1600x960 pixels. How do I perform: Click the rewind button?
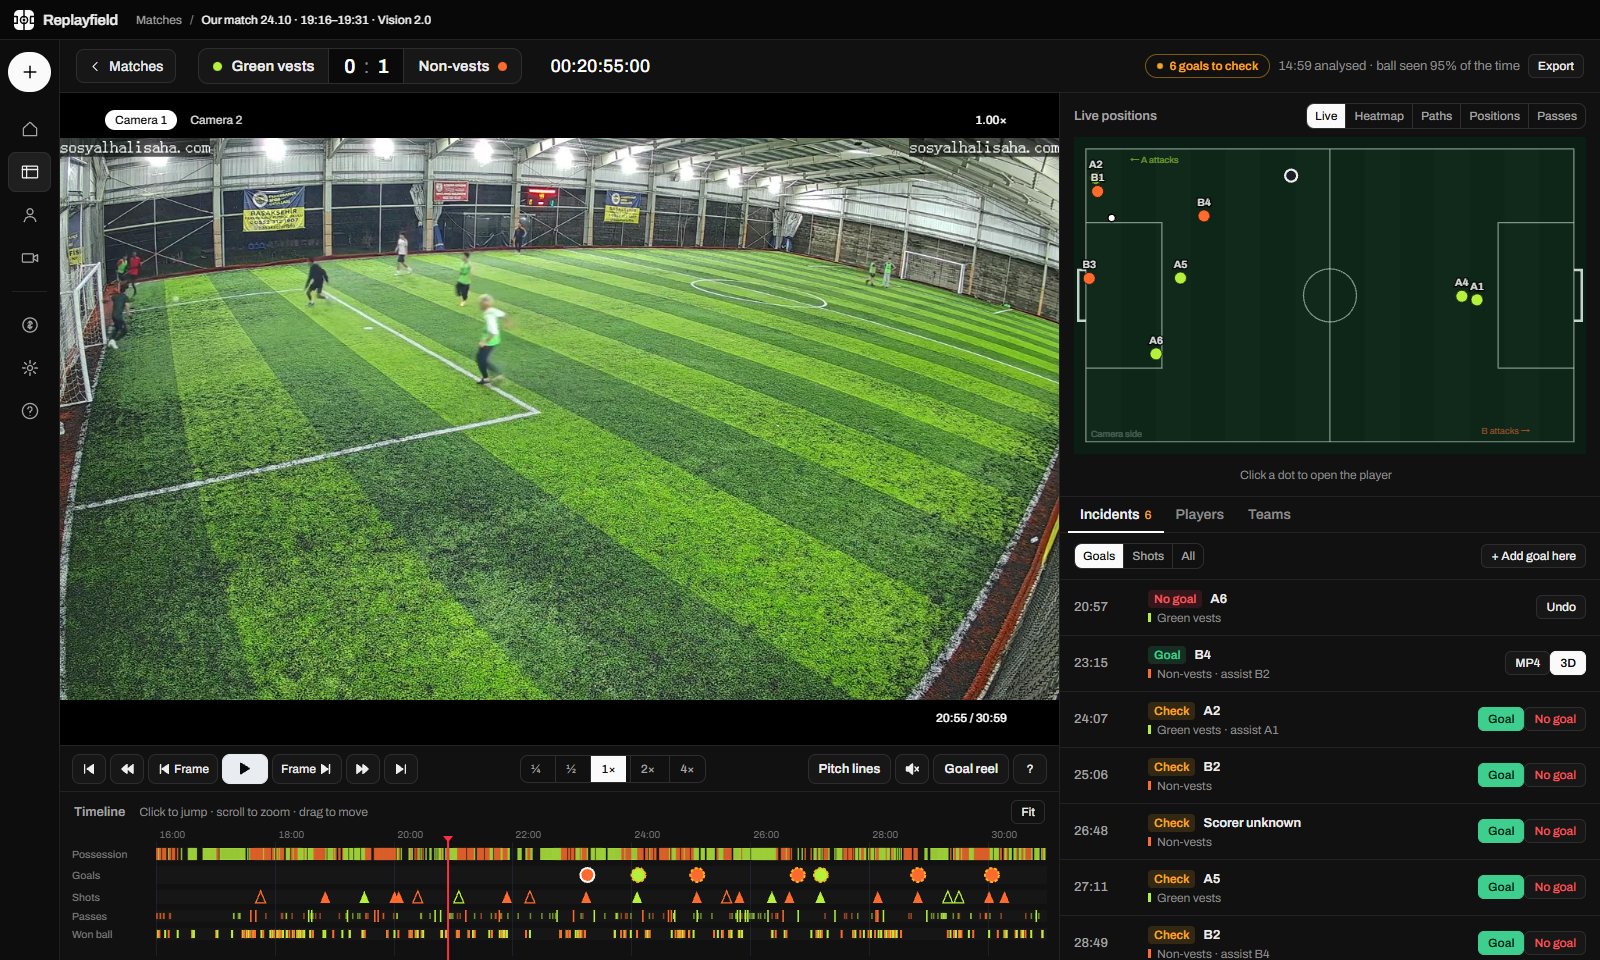(x=127, y=769)
